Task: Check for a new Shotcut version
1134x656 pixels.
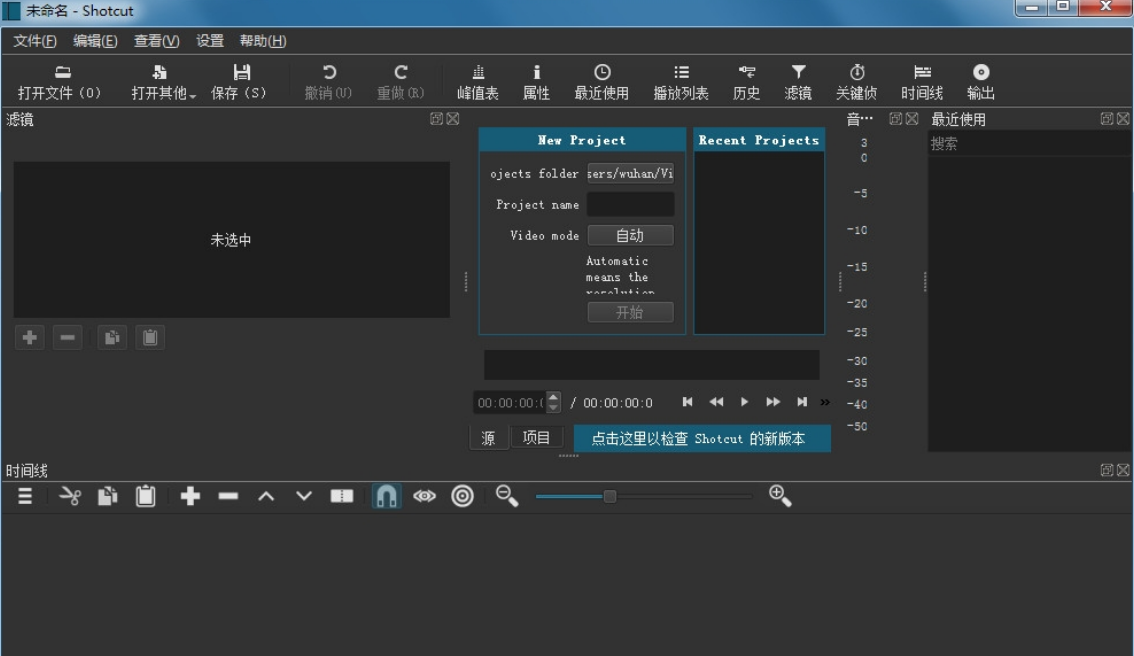Action: pyautogui.click(x=702, y=438)
